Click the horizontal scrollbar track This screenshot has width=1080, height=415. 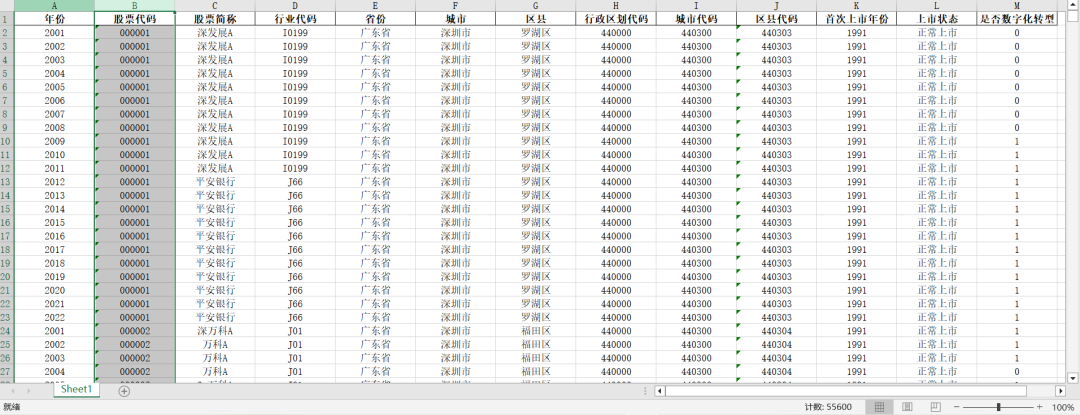pos(860,391)
